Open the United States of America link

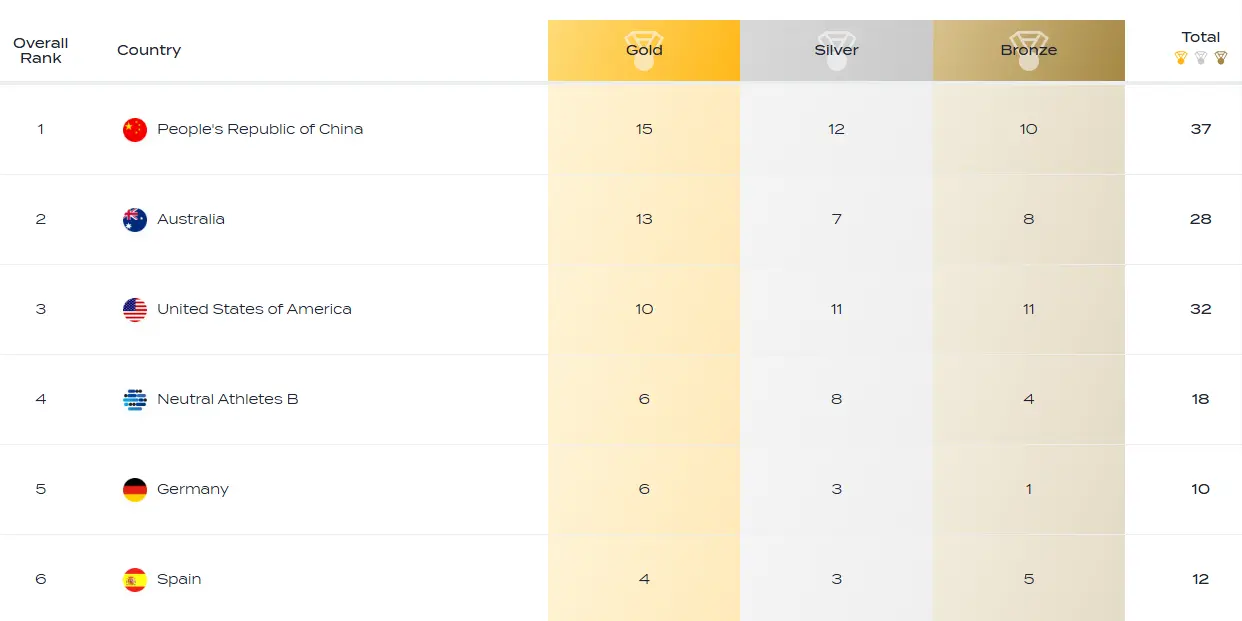[x=254, y=309]
